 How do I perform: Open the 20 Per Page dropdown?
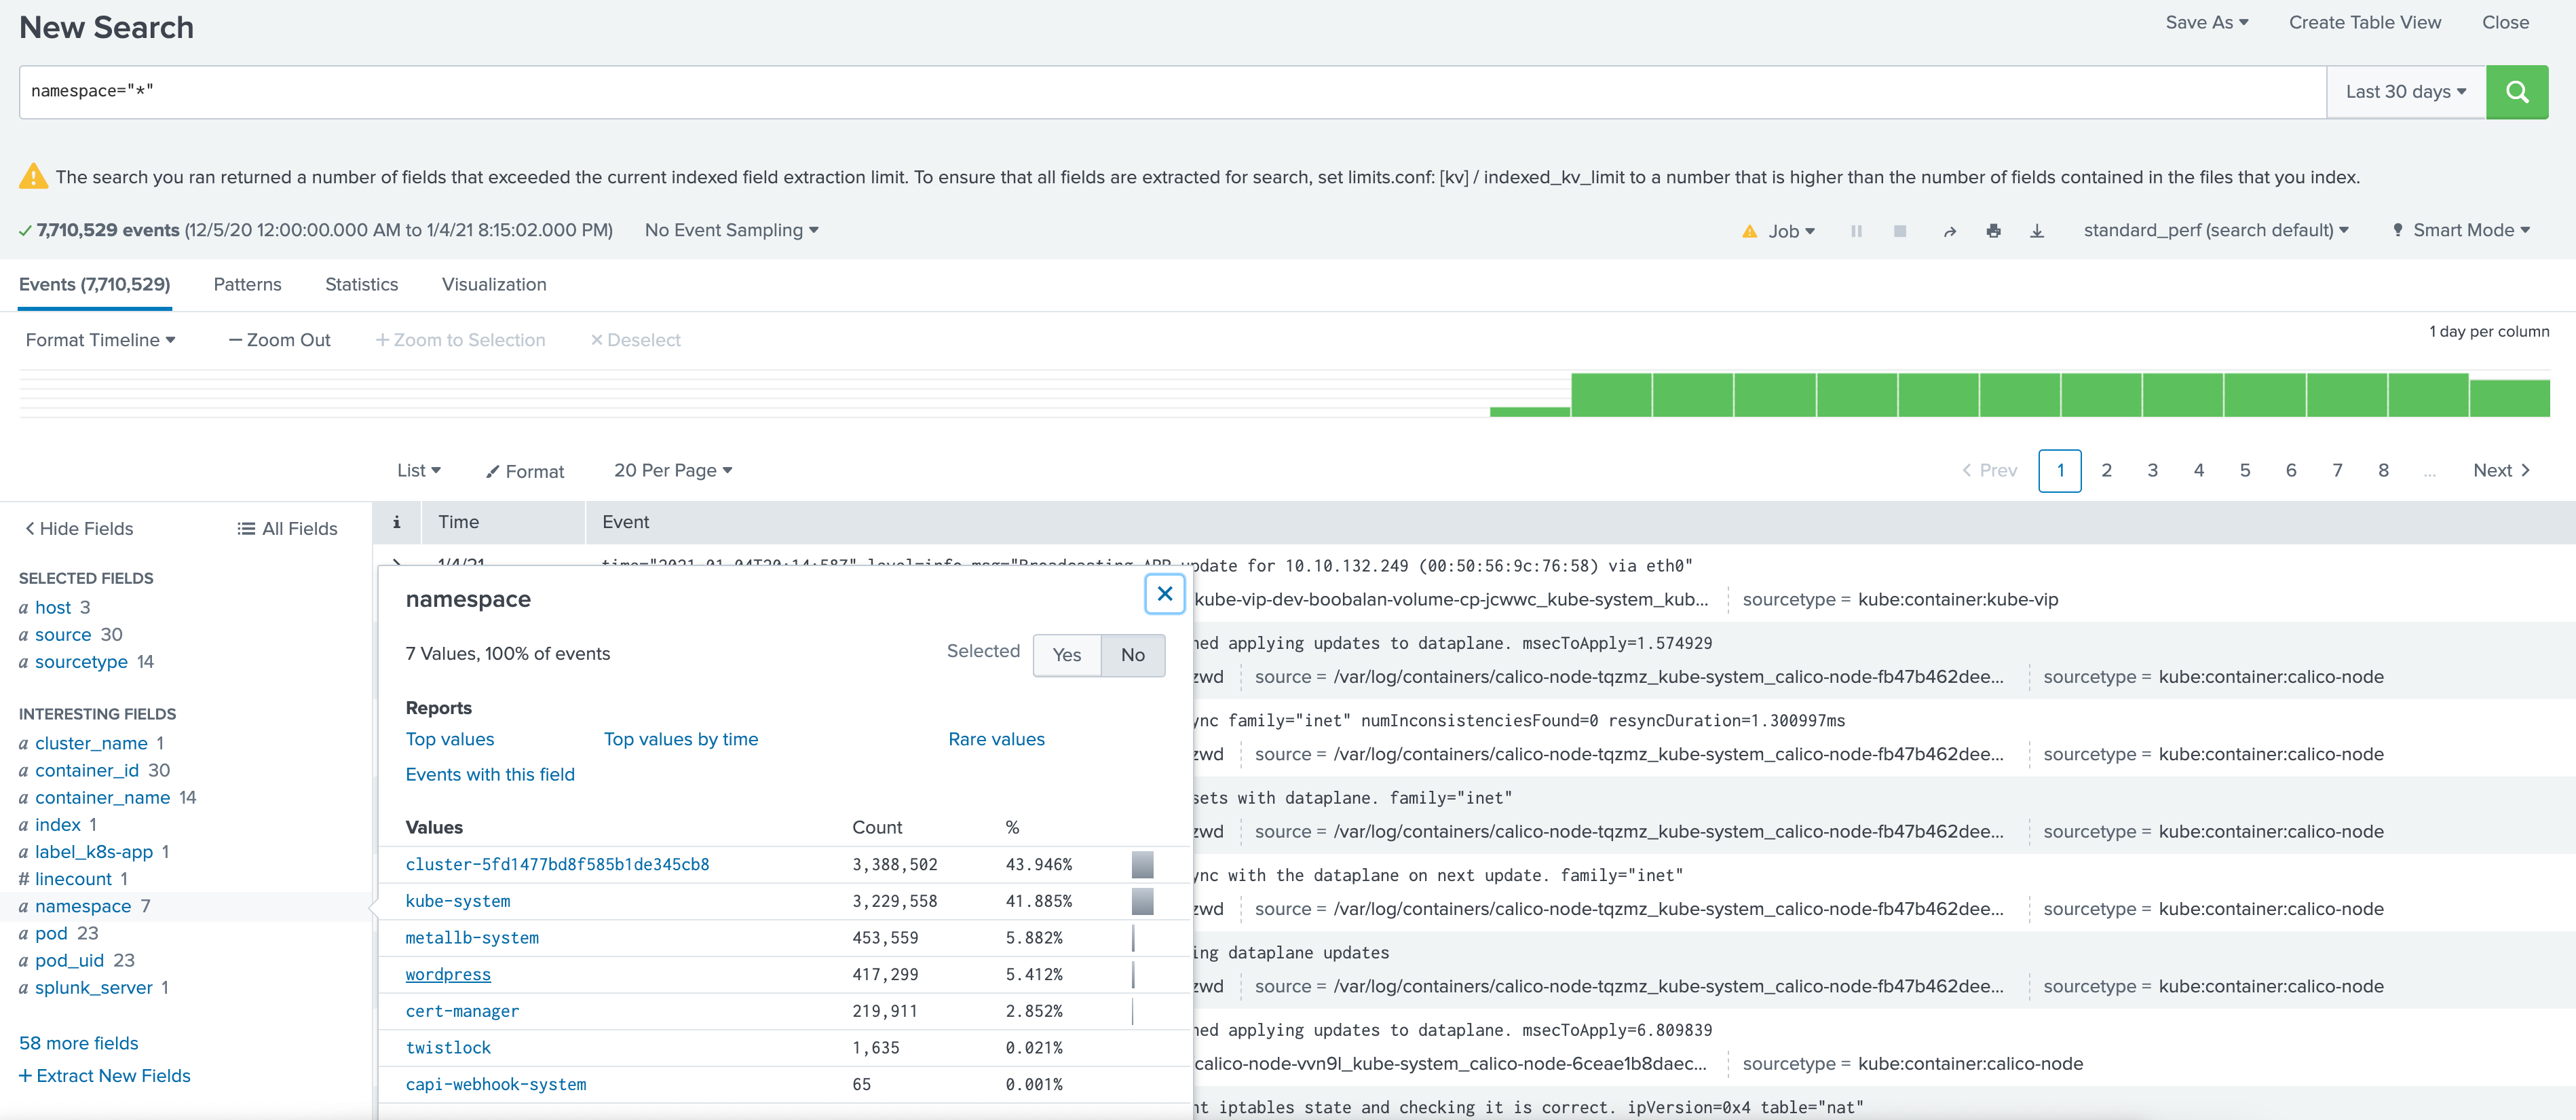tap(672, 470)
